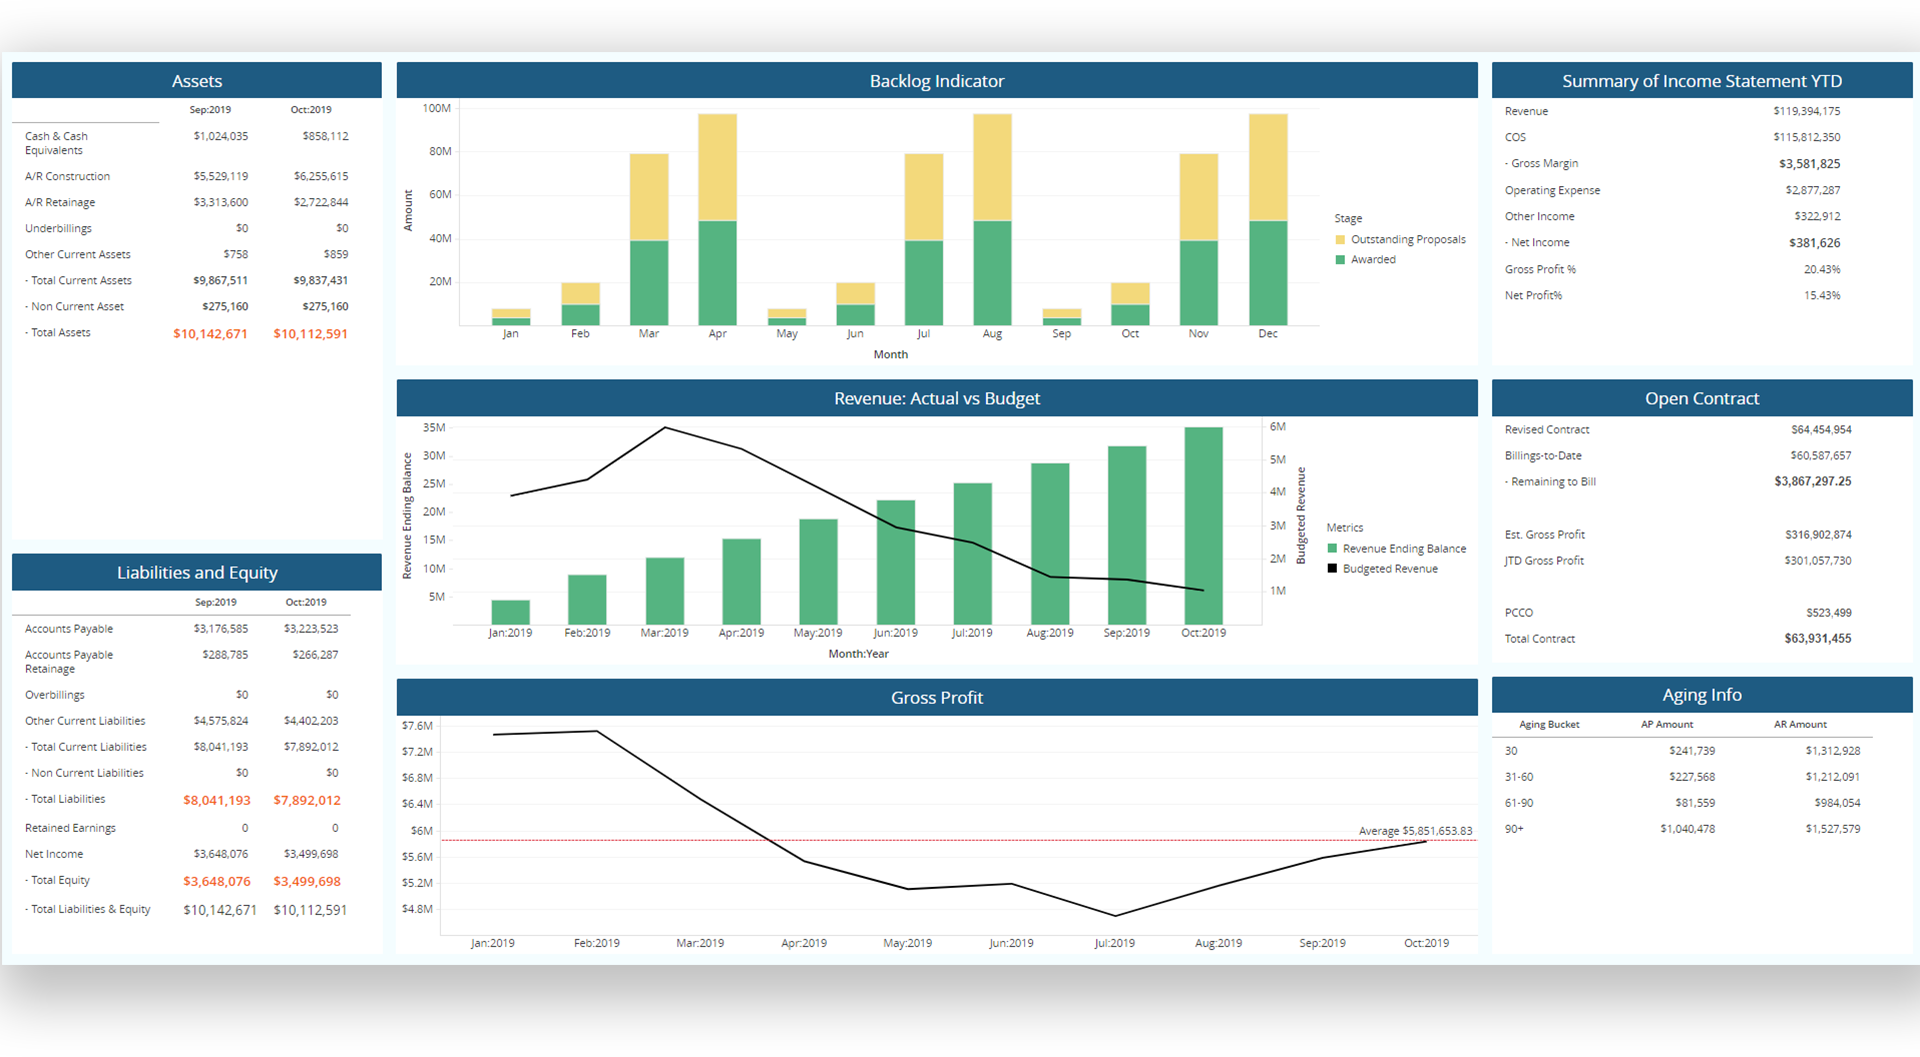Screen dimensions: 1920x1057
Task: Click Outstanding Proposals segment of Dec backlog bar
Action: 1268,167
